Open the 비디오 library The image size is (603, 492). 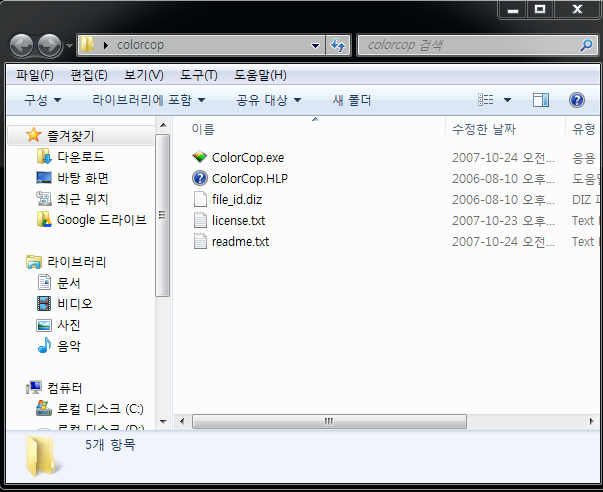pos(75,304)
